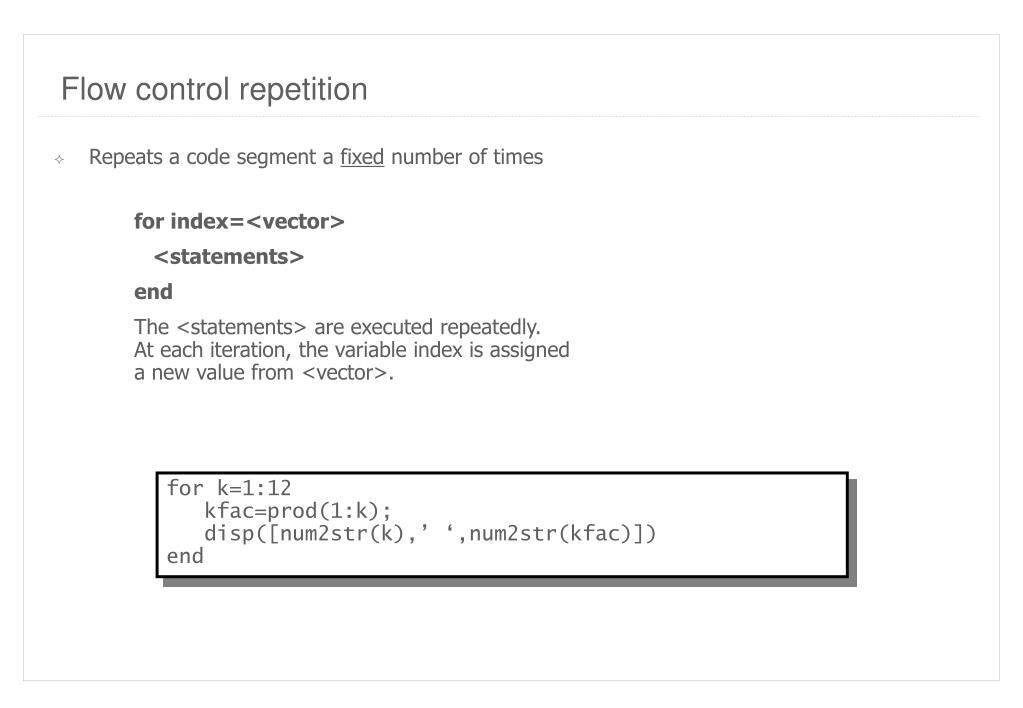Viewport: 1023px width, 708px height.
Task: Click the line a new value from <vector>
Action: pyautogui.click(x=264, y=373)
